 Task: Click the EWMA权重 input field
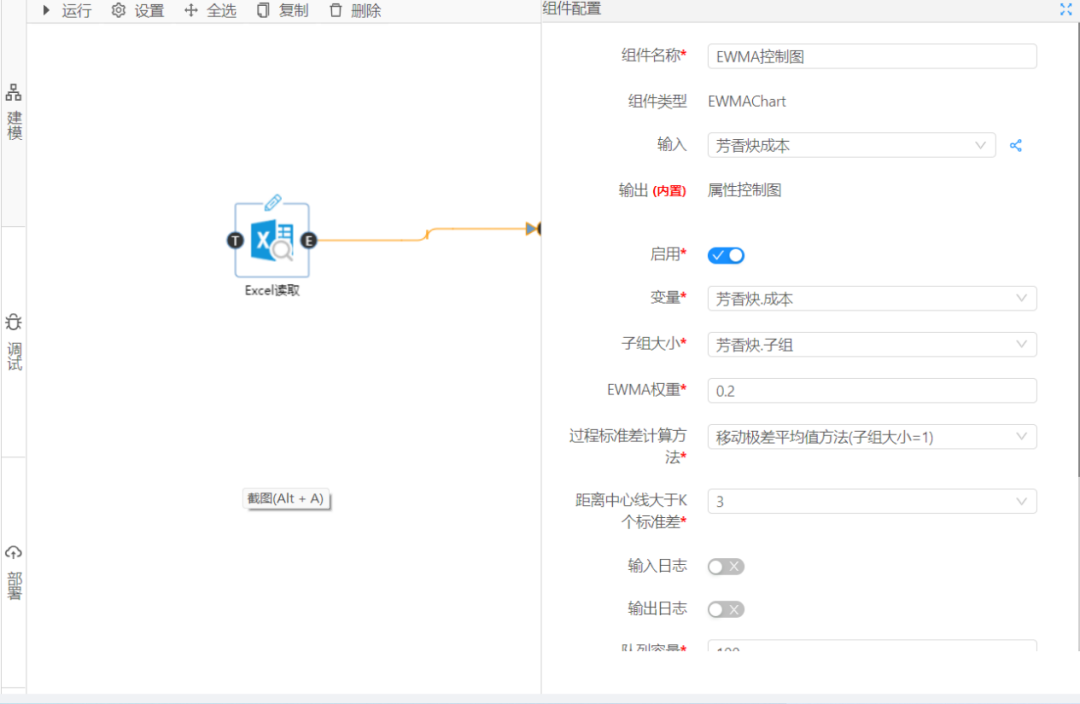click(871, 391)
